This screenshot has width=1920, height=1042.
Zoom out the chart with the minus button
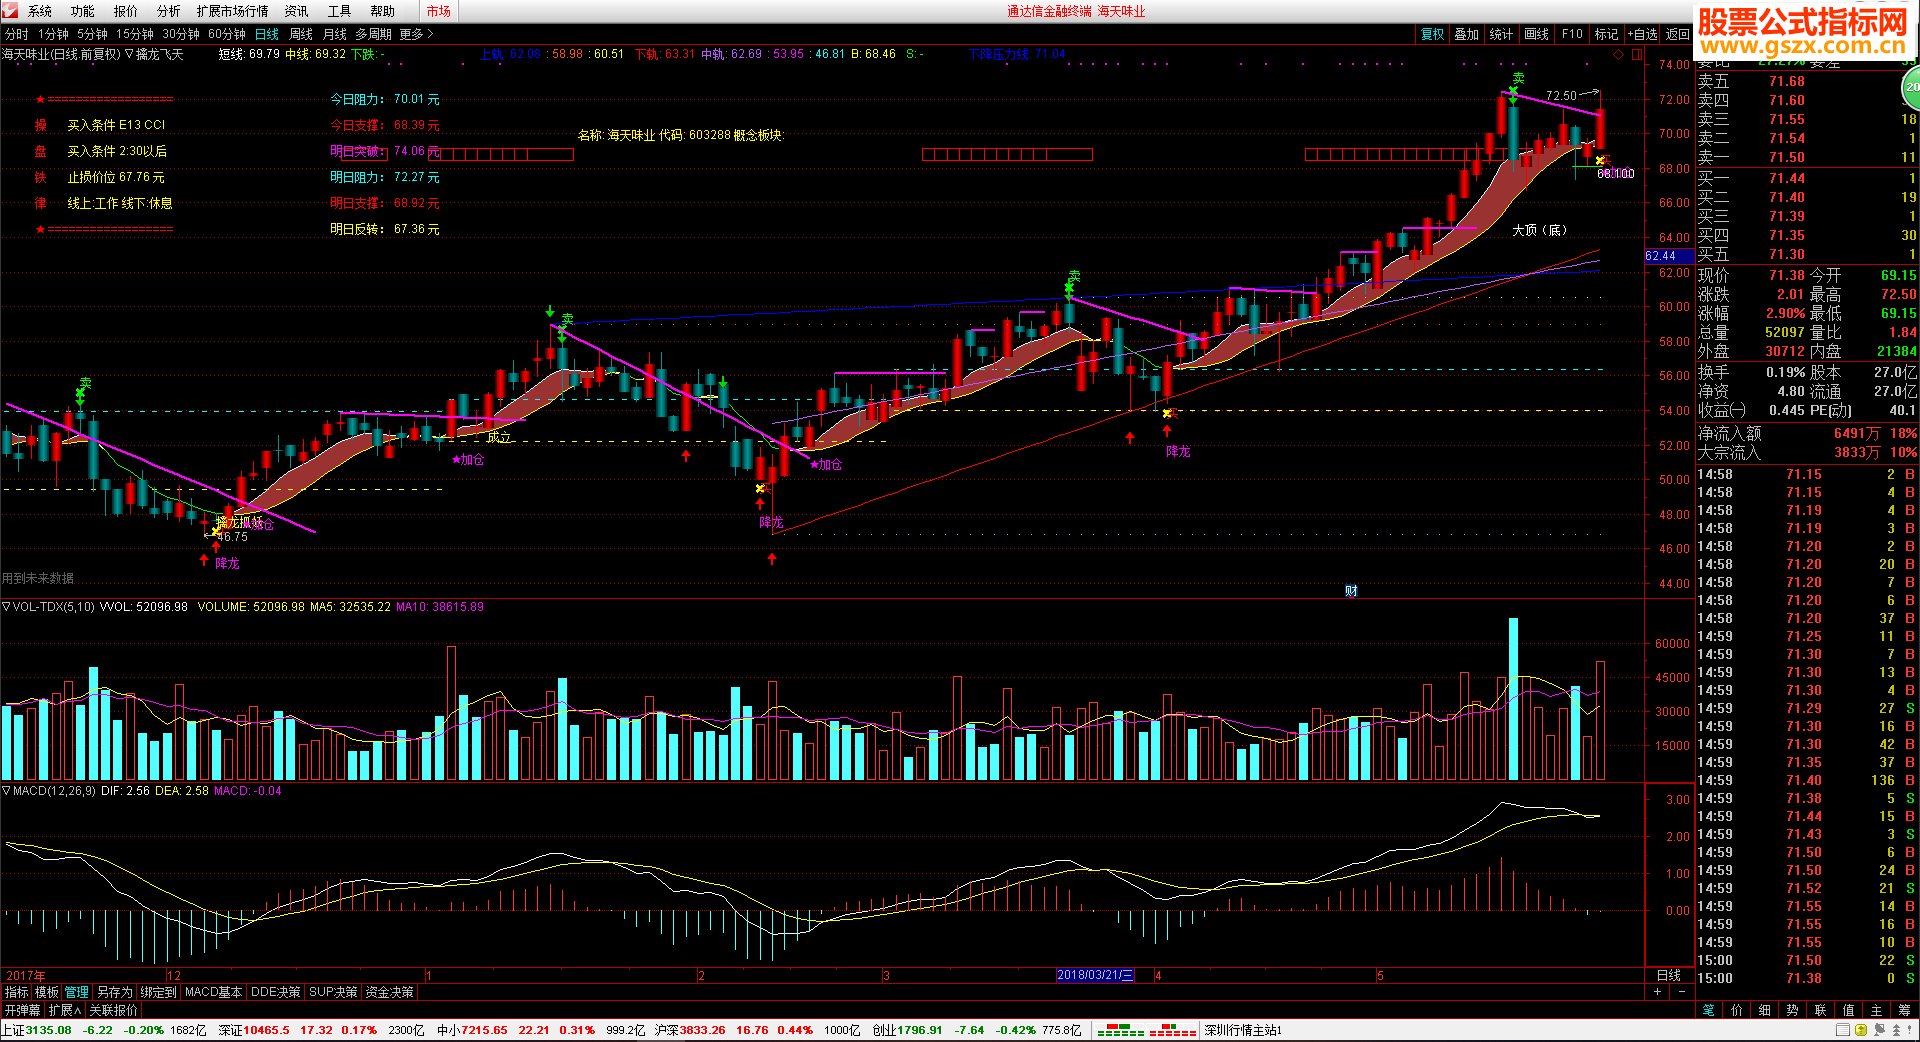1681,992
